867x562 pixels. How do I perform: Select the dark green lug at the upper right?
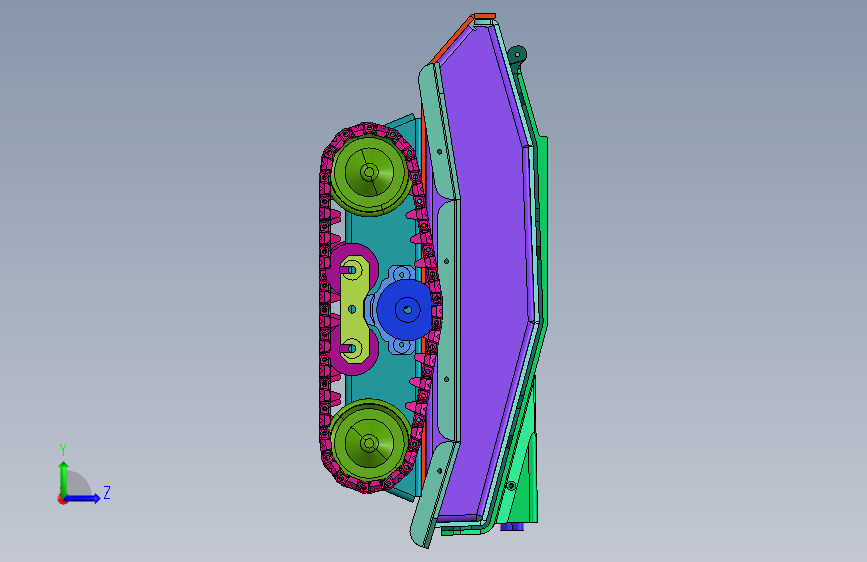click(518, 55)
